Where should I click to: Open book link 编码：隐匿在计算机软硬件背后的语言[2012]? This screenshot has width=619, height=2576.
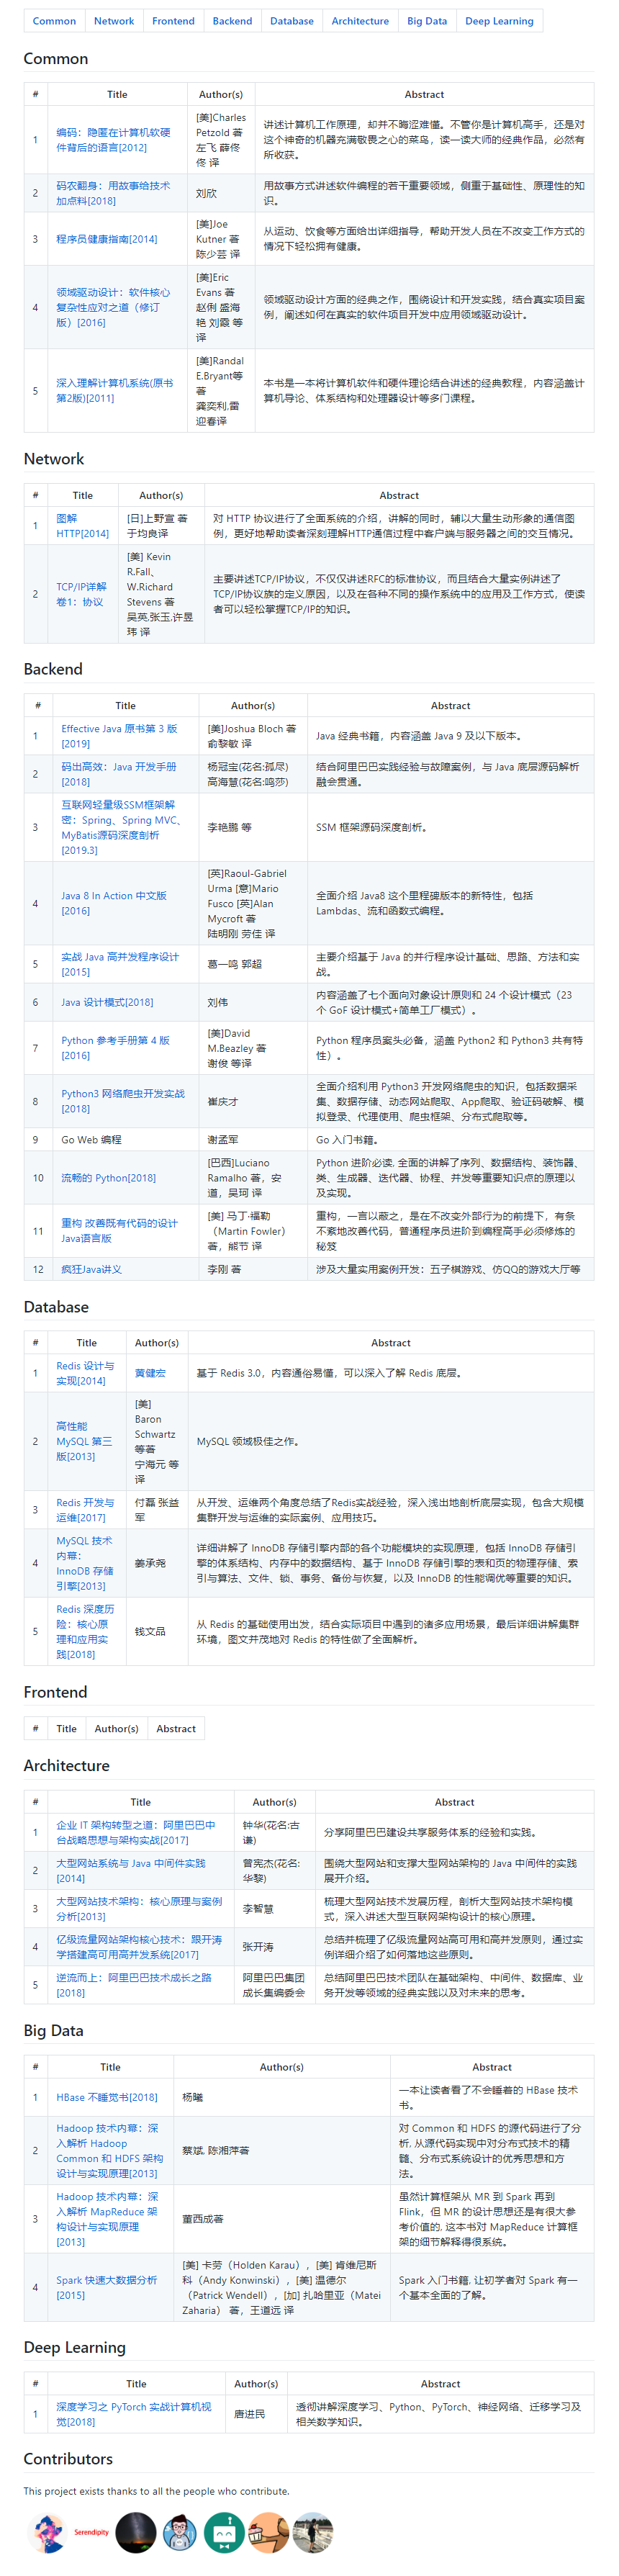tap(113, 140)
